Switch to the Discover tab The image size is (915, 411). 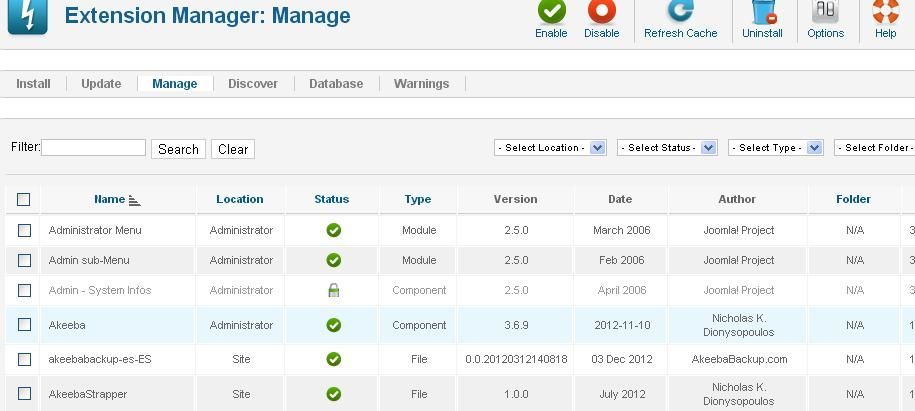pyautogui.click(x=253, y=83)
